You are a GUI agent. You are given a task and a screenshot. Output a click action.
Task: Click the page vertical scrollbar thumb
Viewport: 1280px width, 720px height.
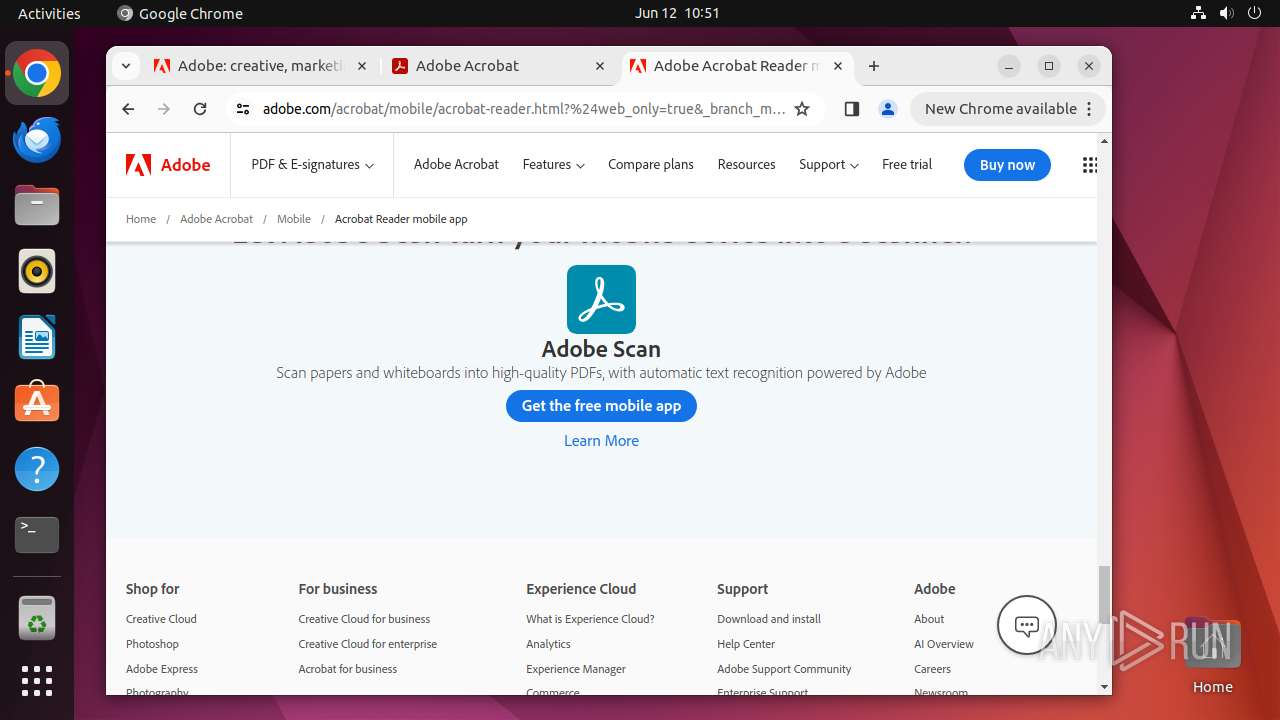1104,594
